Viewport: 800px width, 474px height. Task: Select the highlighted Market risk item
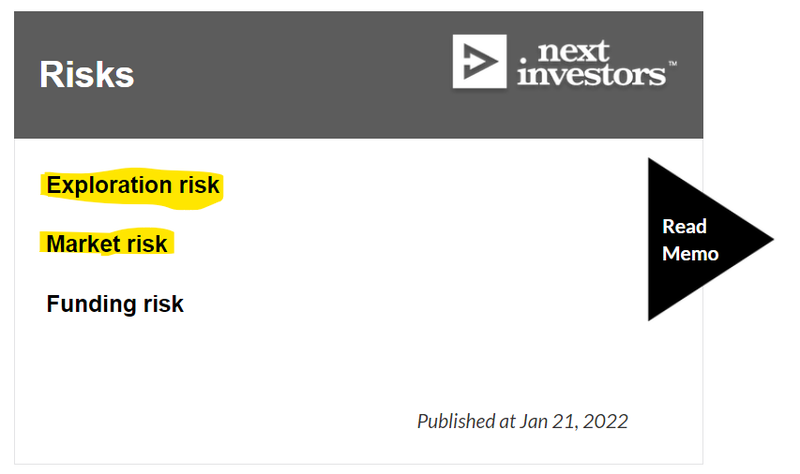point(107,243)
